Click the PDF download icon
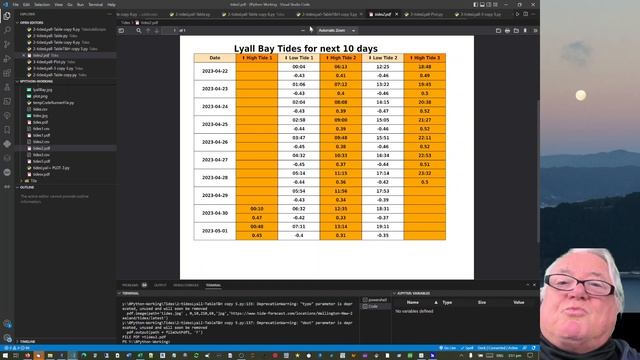Image resolution: width=640 pixels, height=360 pixels. 525,30
